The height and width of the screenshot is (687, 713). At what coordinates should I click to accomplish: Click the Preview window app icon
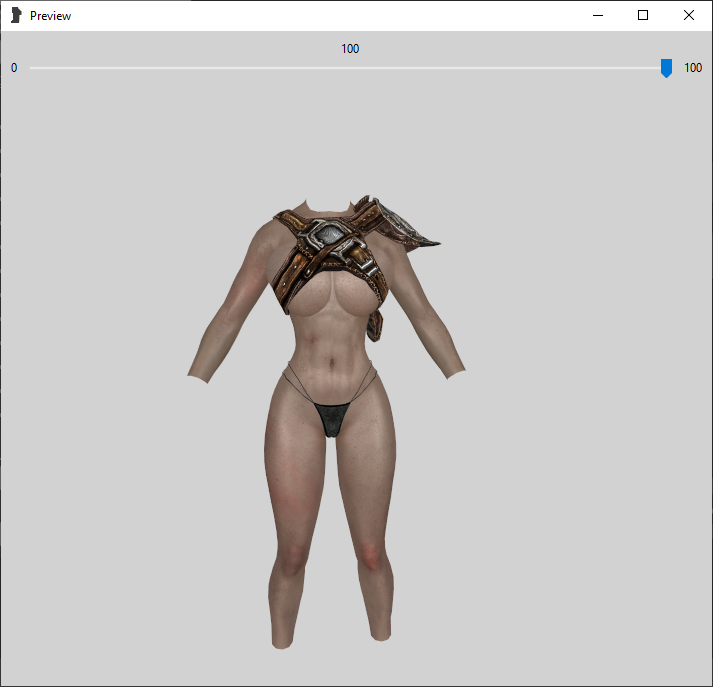(x=16, y=15)
